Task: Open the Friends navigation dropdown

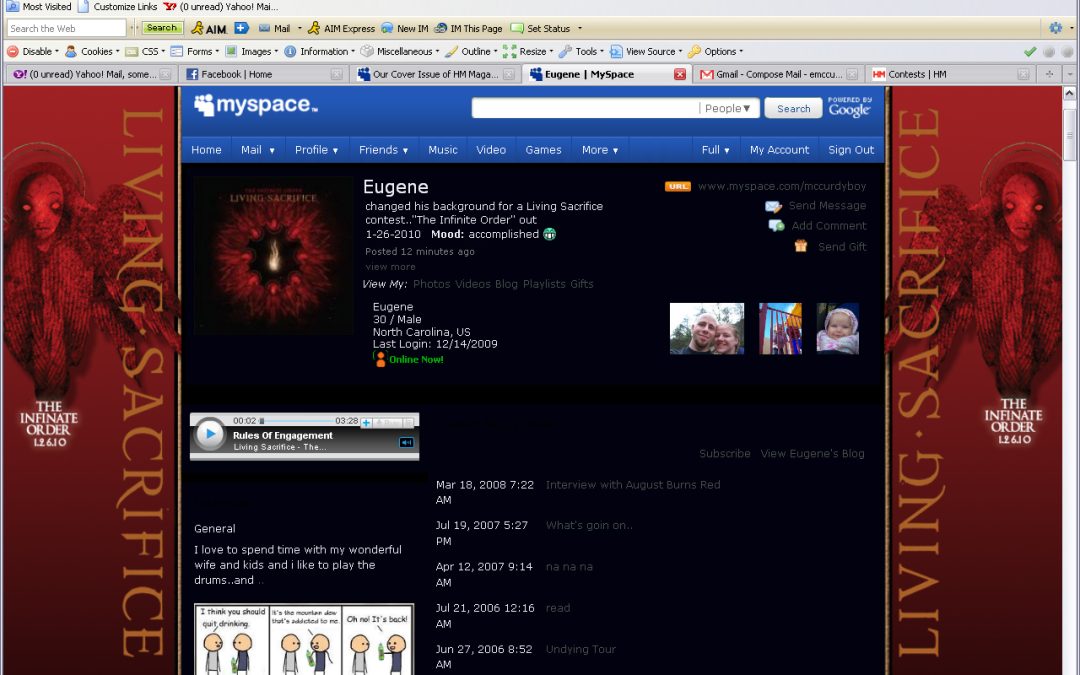Action: tap(383, 150)
